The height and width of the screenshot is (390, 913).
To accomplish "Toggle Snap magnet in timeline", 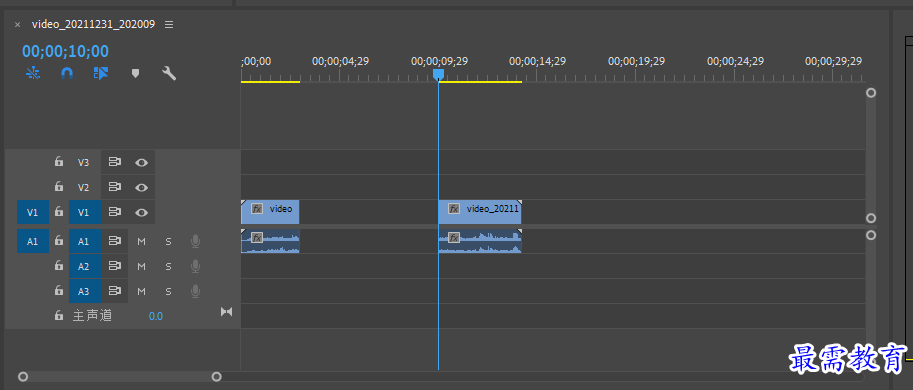I will [67, 74].
